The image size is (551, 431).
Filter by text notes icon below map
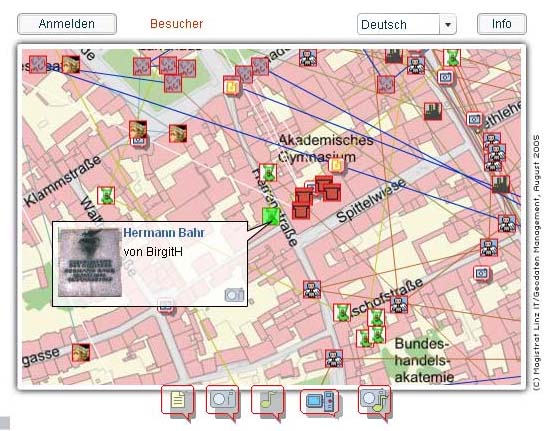[x=178, y=400]
